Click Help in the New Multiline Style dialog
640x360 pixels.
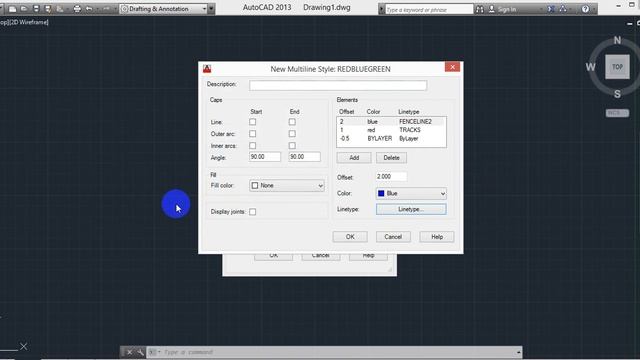point(437,237)
